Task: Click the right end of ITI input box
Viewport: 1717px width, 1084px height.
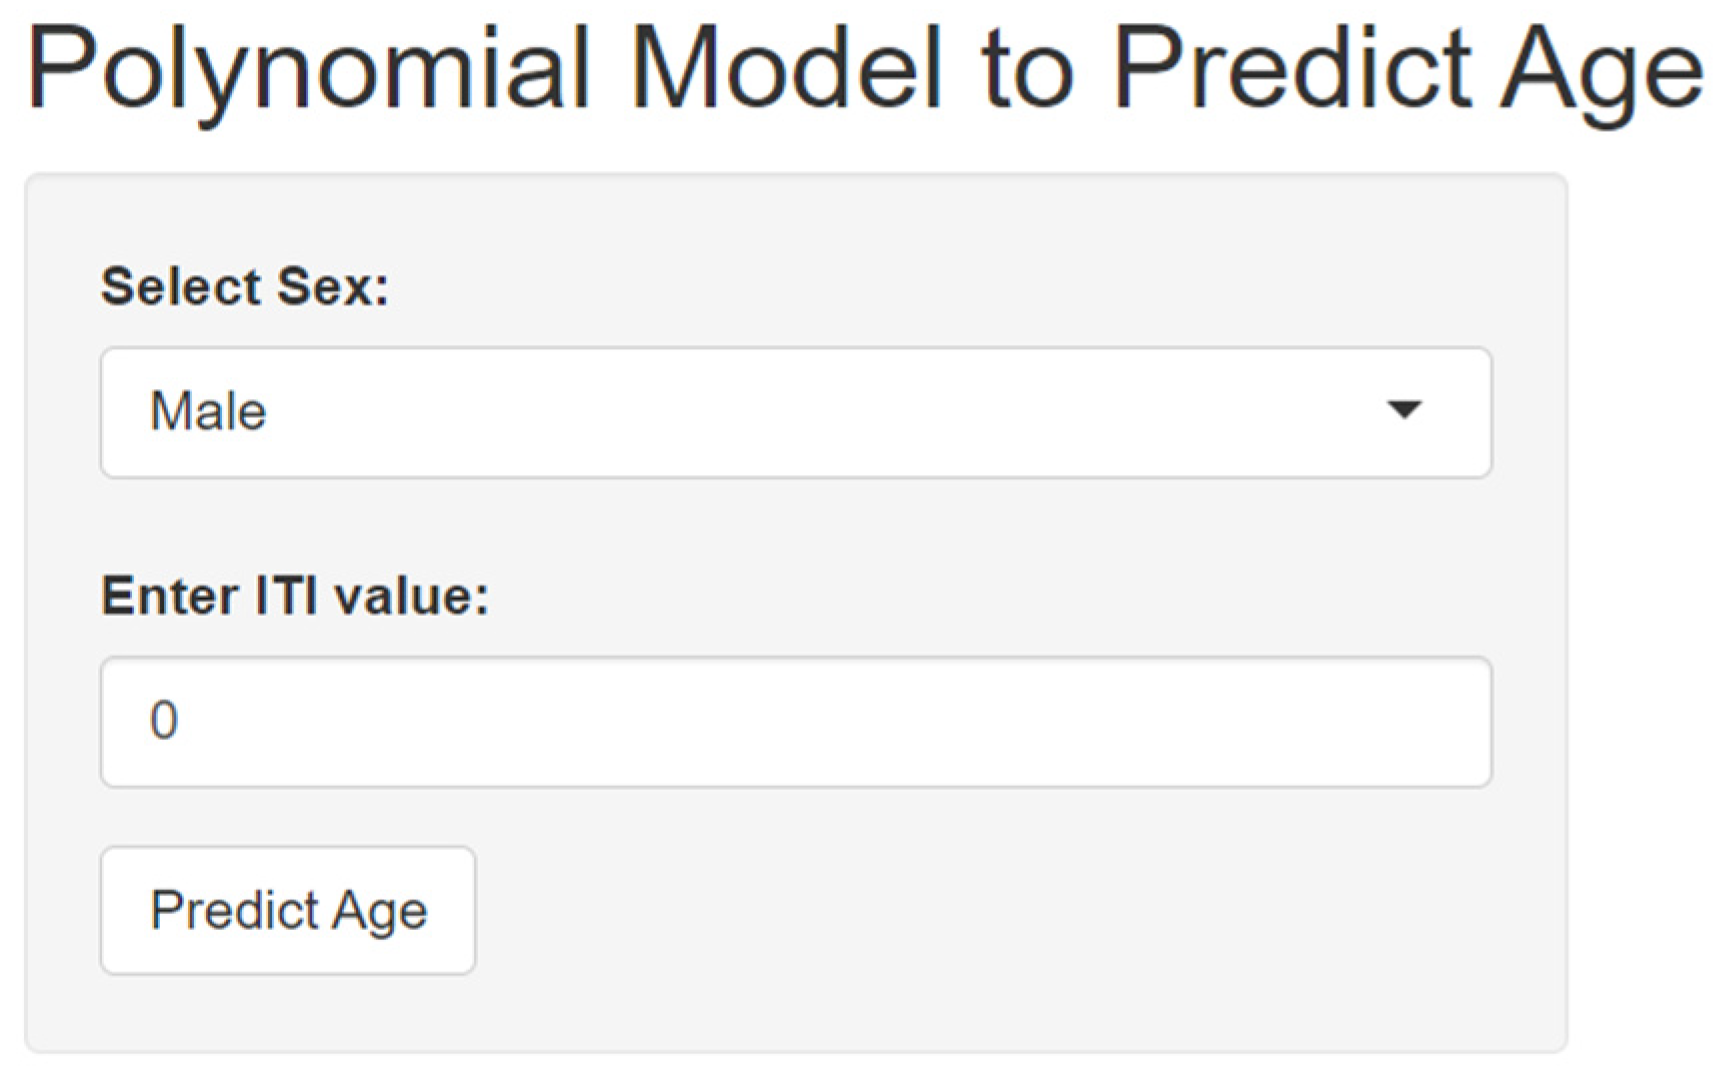Action: click(1440, 721)
